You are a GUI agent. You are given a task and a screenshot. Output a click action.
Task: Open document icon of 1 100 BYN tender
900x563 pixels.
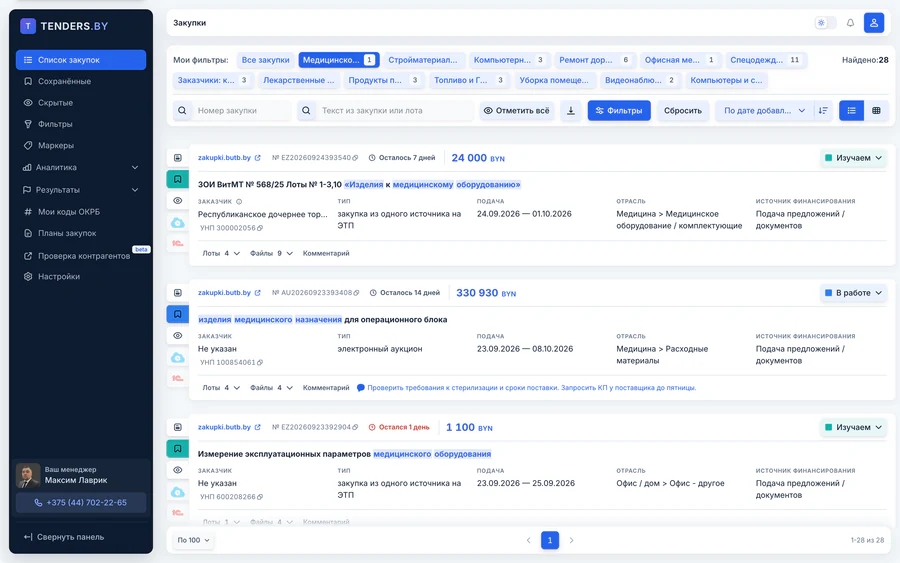coord(177,427)
